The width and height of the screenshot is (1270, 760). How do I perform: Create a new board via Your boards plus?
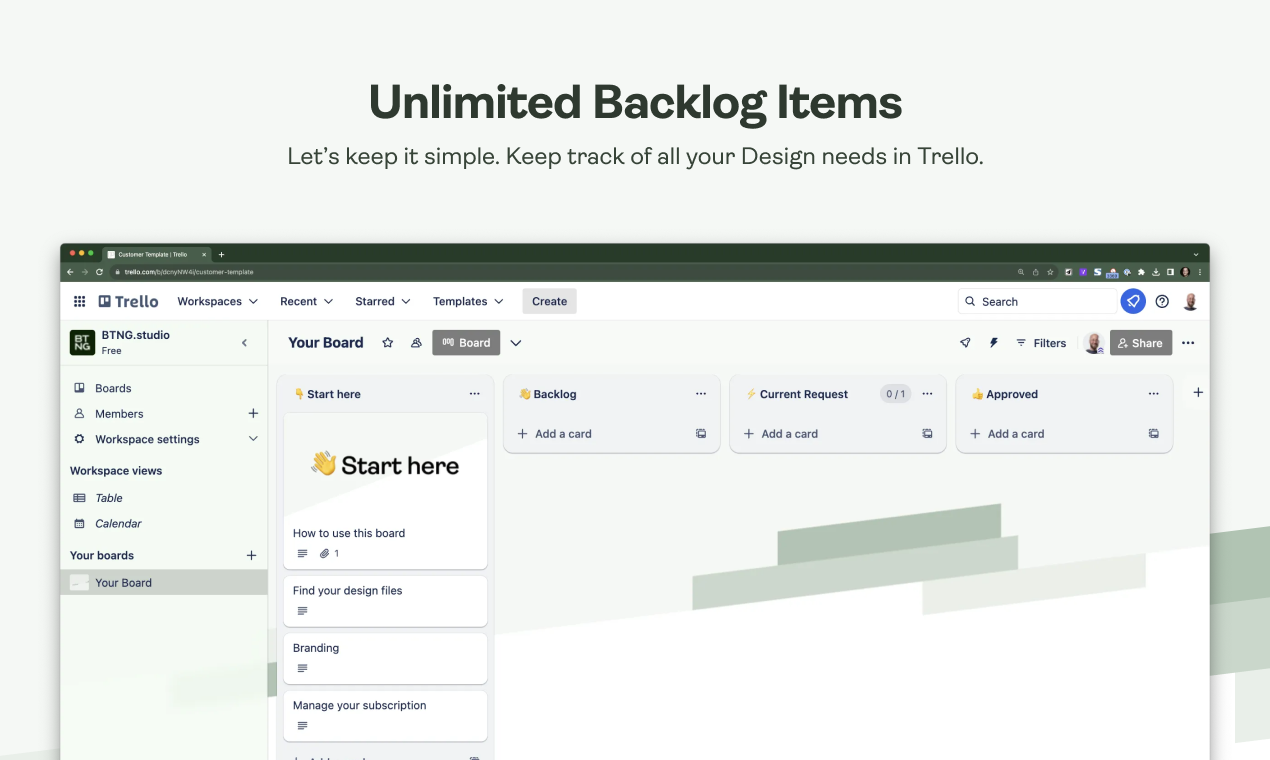251,555
